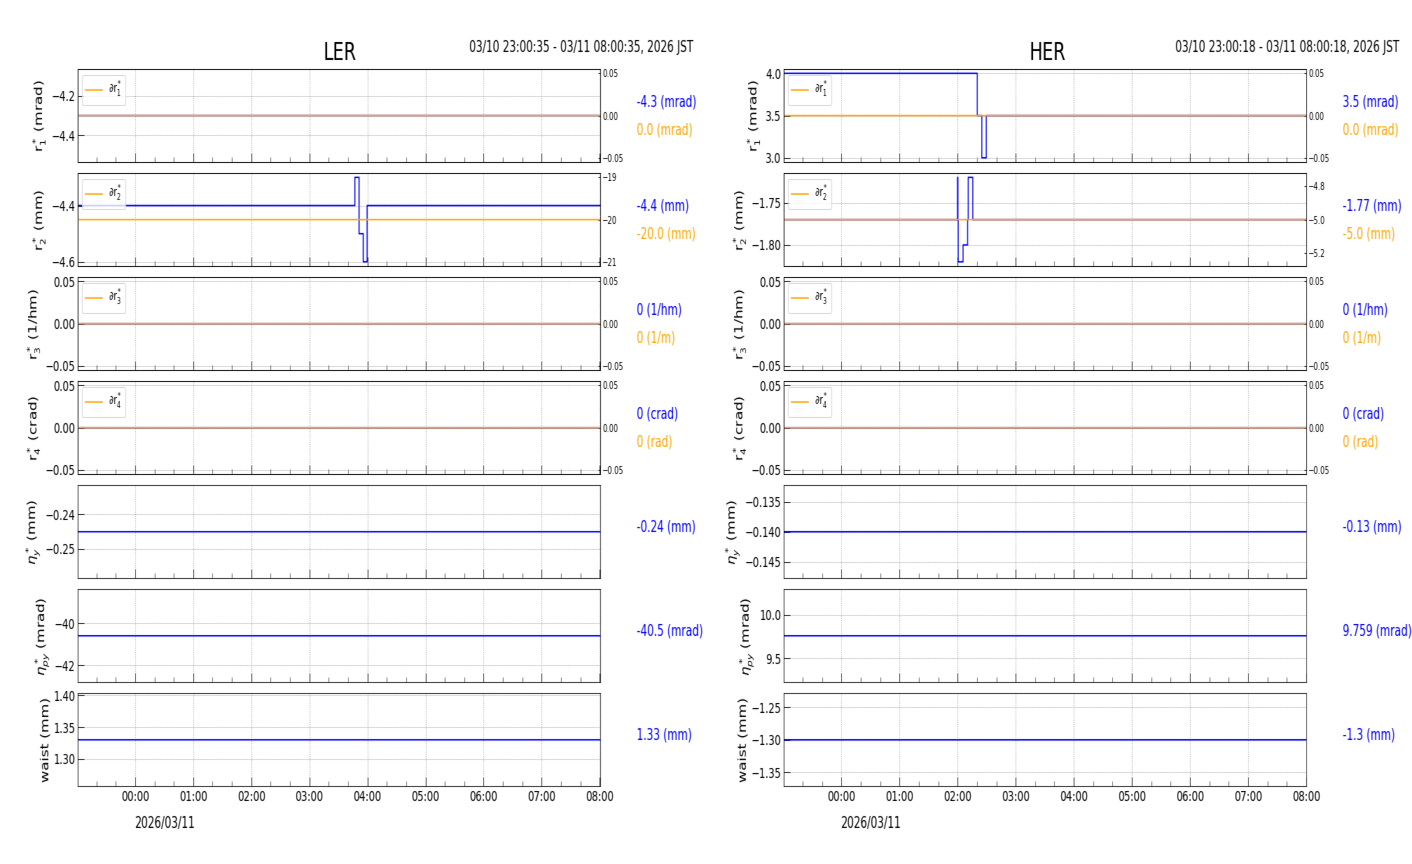Click the LER plot title
The height and width of the screenshot is (864, 1412).
coord(339,52)
